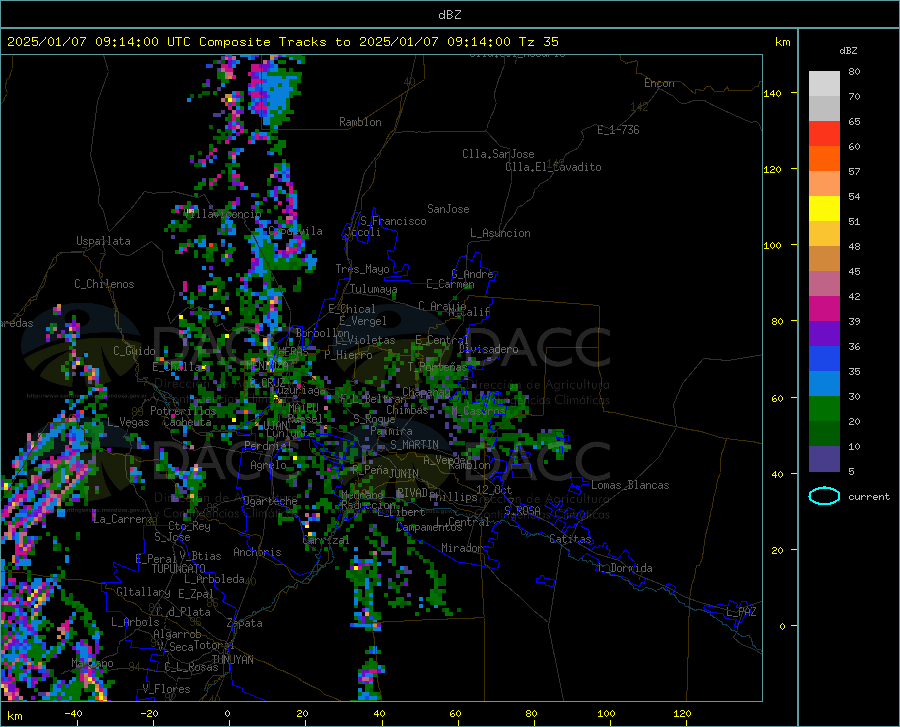Click the '51' legend scale value
Viewport: 900px width, 727px height.
click(x=854, y=221)
